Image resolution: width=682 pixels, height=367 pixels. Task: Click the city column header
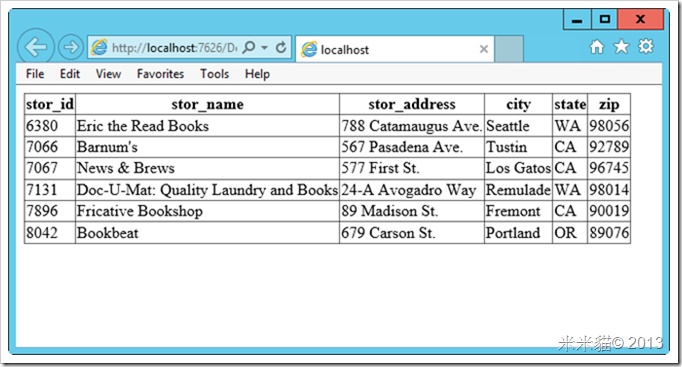(518, 104)
